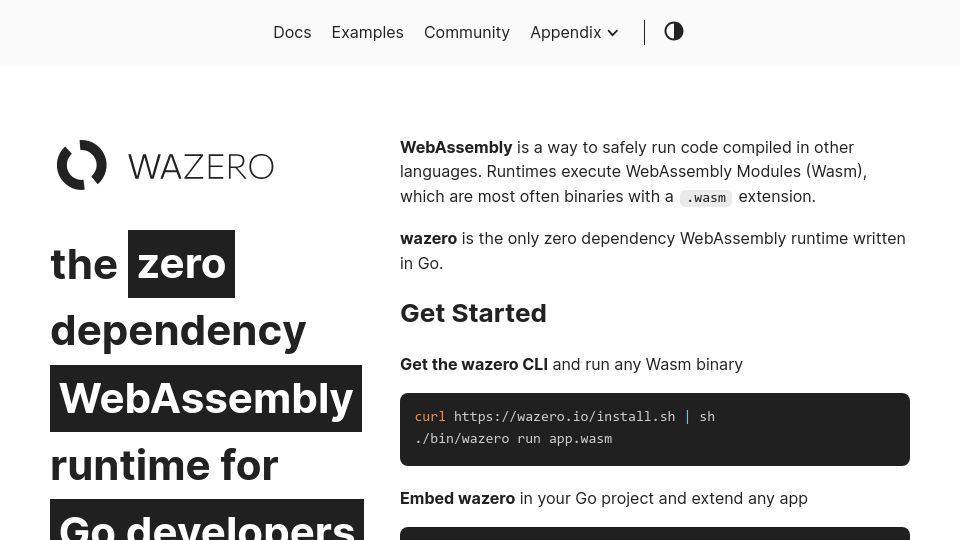Screen dimensions: 960x540
Task: Expand the Appendix dropdown menu
Action: click(x=574, y=32)
